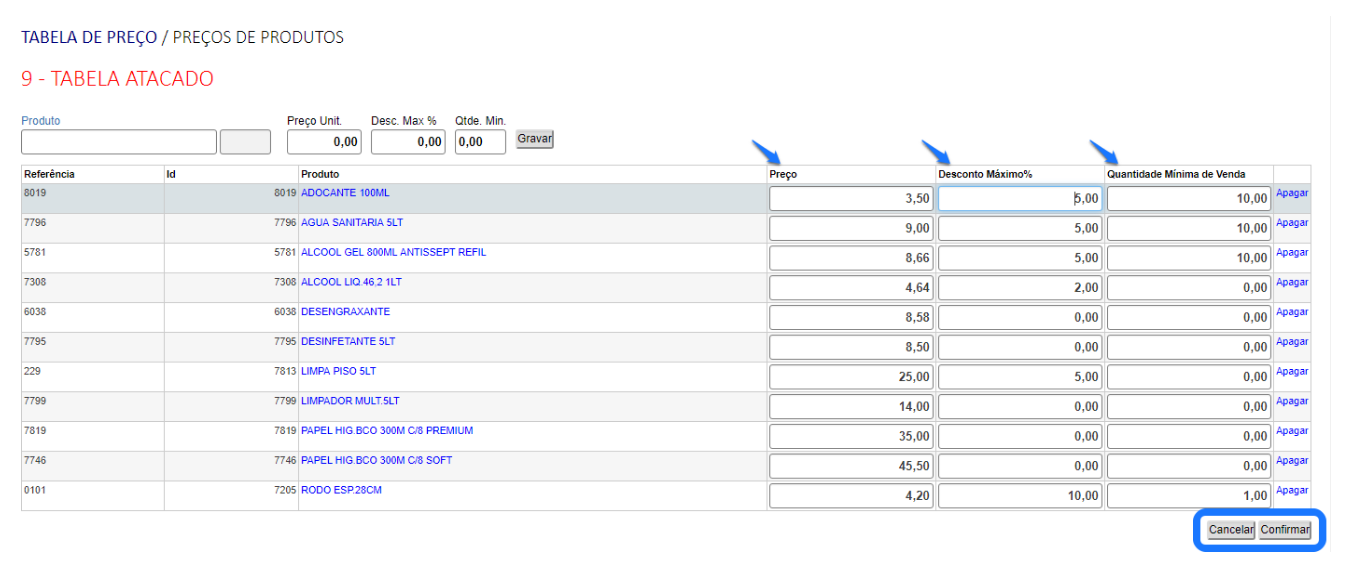Click the grey box beside the Produto field
The image size is (1346, 575).
pos(245,142)
